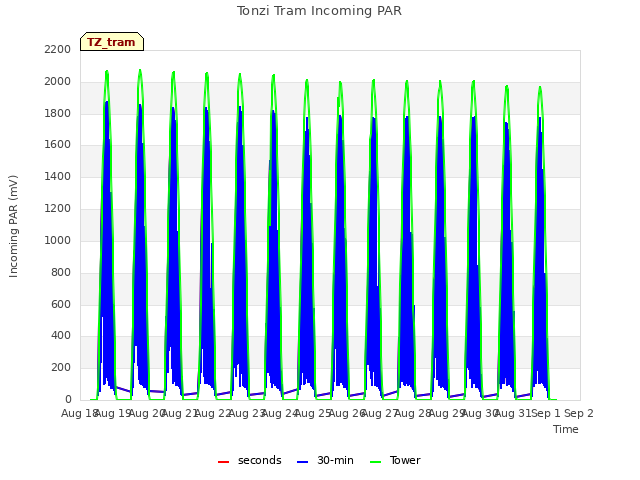Click the TZ_tram label box
This screenshot has width=640, height=480.
[x=112, y=42]
